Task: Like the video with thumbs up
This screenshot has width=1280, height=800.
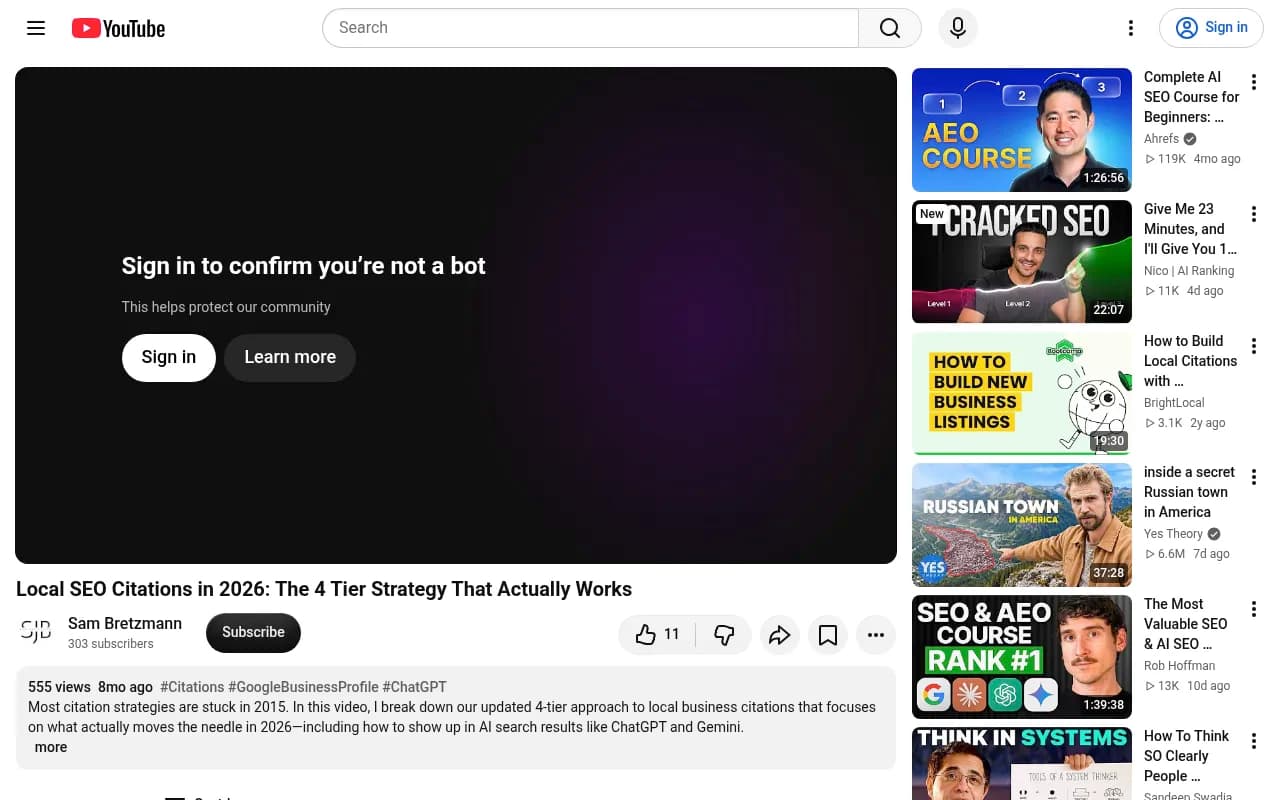Action: 658,634
